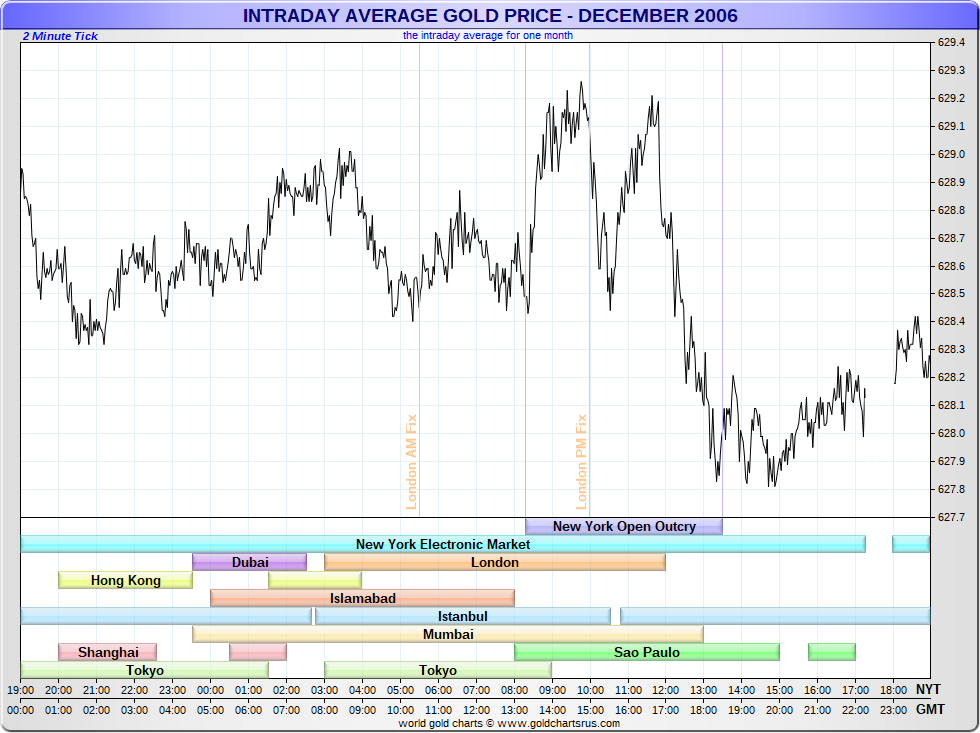Viewport: 980px width, 733px height.
Task: Click the purple Dubai session bar
Action: [249, 562]
